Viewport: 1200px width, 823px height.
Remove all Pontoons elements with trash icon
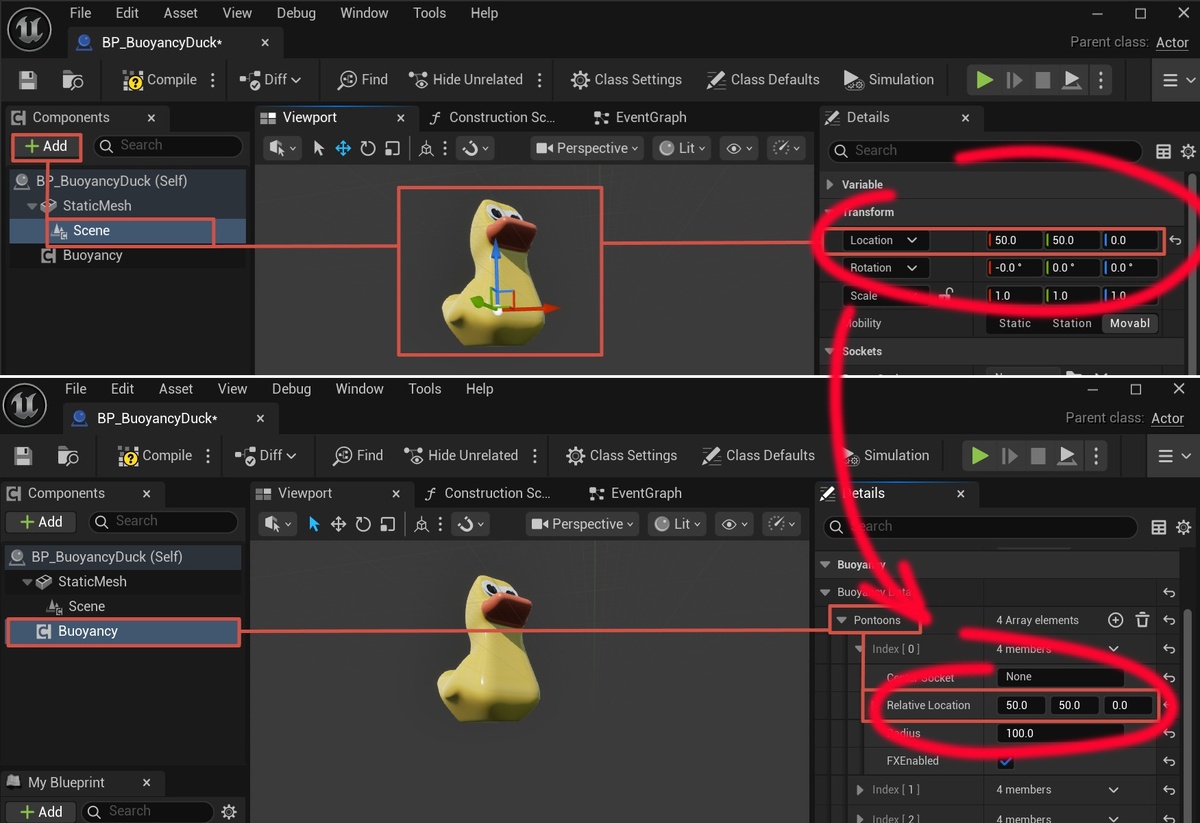1143,620
